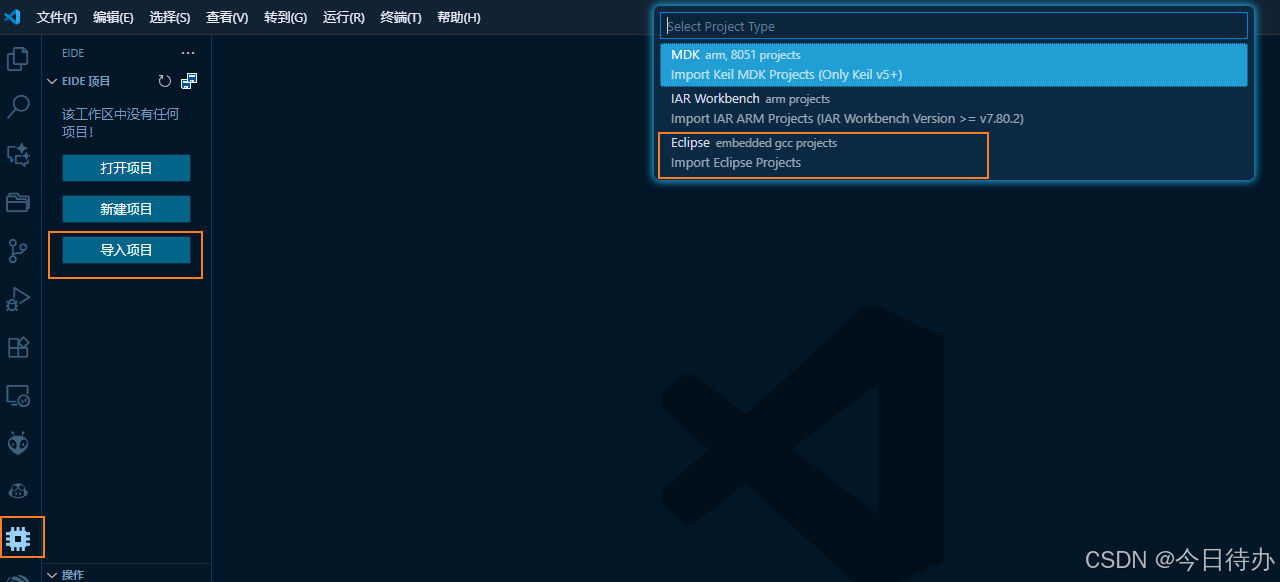This screenshot has height=582, width=1280.
Task: Open the 终端(T) menu
Action: pyautogui.click(x=401, y=17)
